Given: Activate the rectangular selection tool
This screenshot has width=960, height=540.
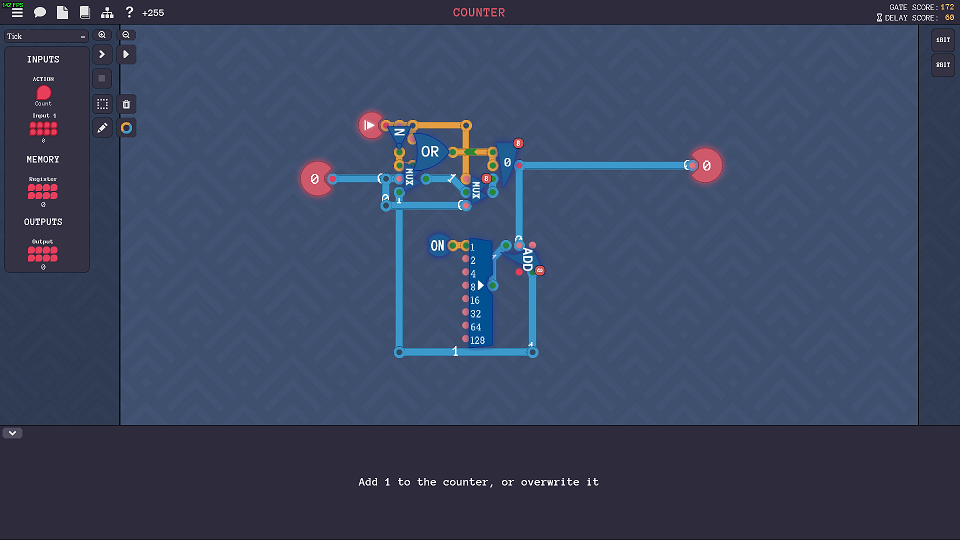Looking at the screenshot, I should pos(102,104).
